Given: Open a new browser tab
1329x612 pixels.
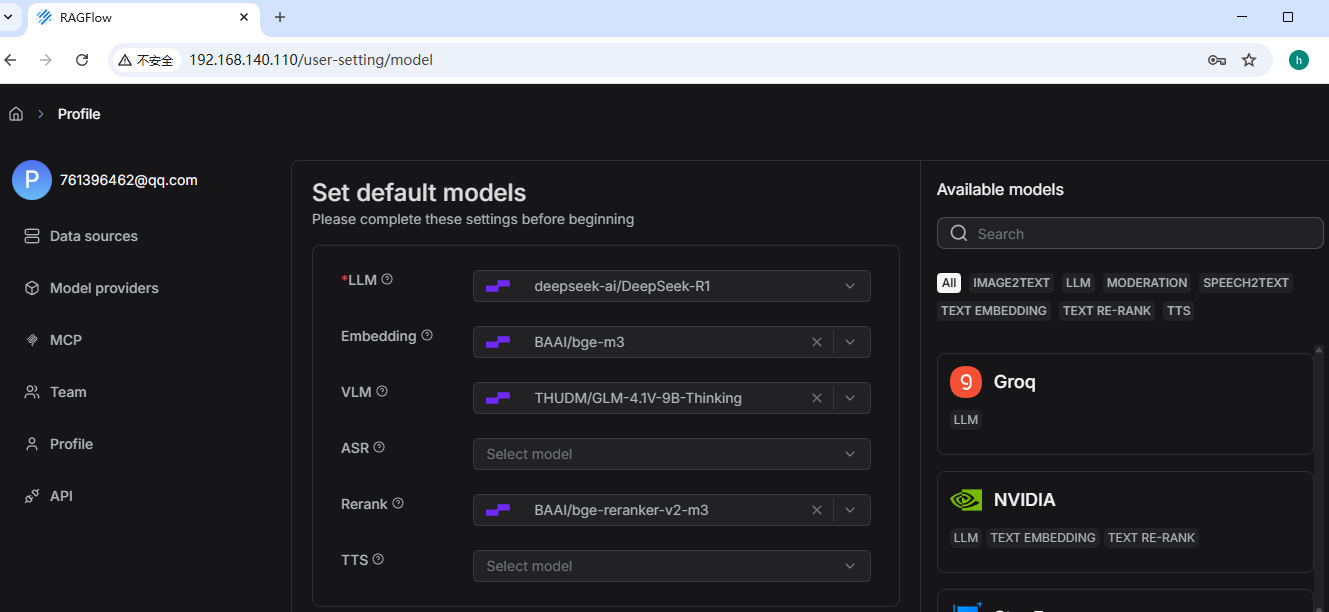Looking at the screenshot, I should [280, 17].
